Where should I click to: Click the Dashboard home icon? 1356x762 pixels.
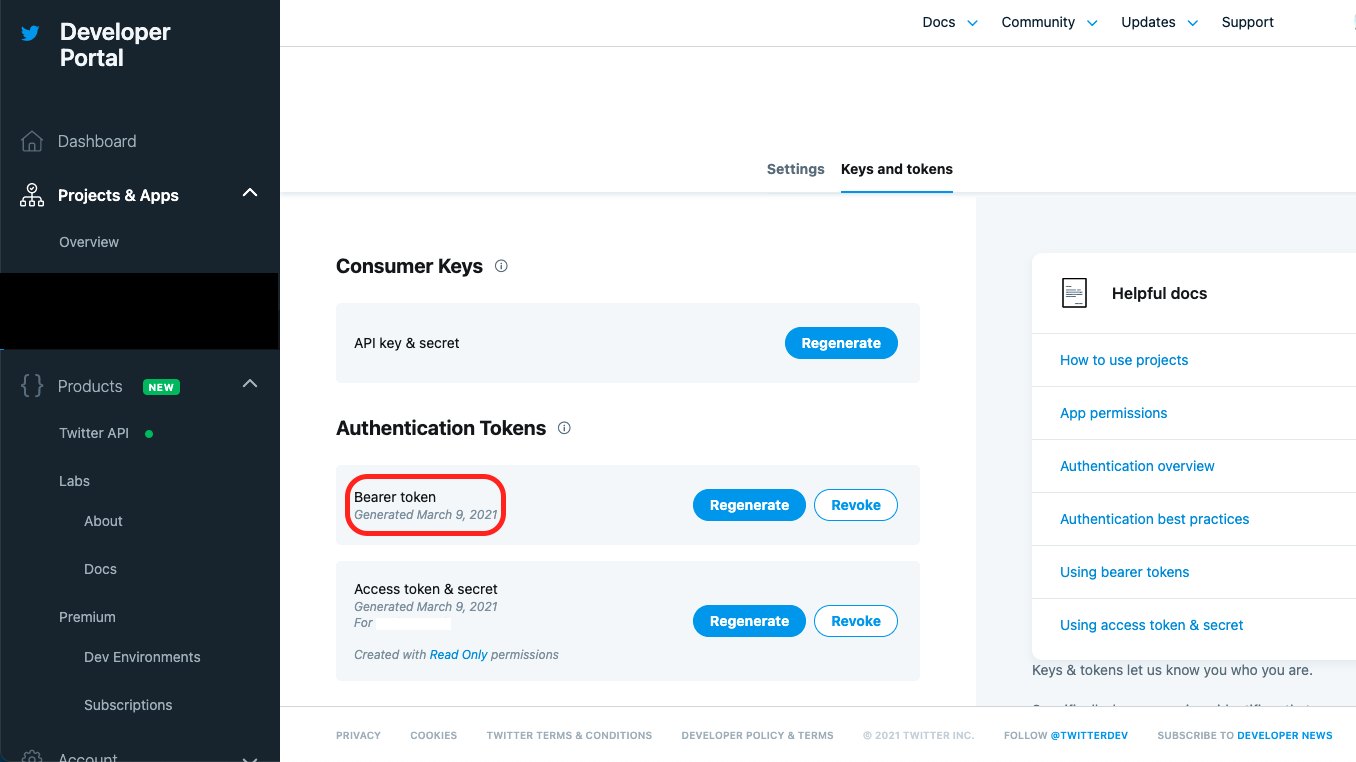pyautogui.click(x=32, y=141)
